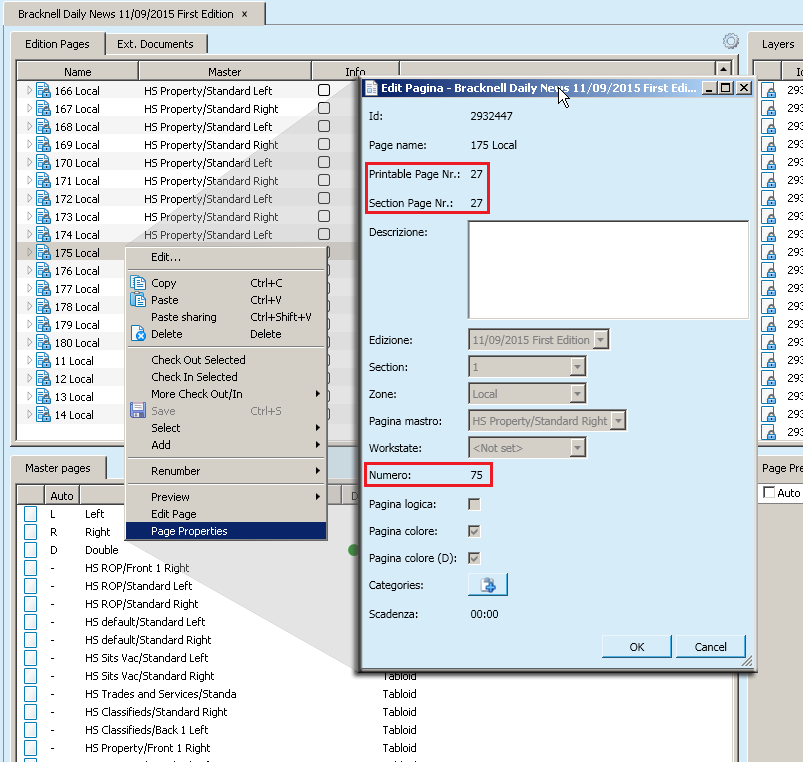803x762 pixels.
Task: Click the Paste clipboard icon in context menu
Action: click(138, 300)
